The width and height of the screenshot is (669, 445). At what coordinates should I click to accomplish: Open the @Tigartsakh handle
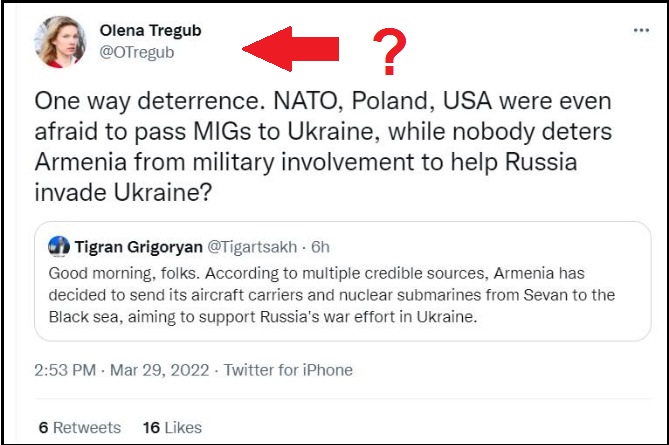pos(252,247)
